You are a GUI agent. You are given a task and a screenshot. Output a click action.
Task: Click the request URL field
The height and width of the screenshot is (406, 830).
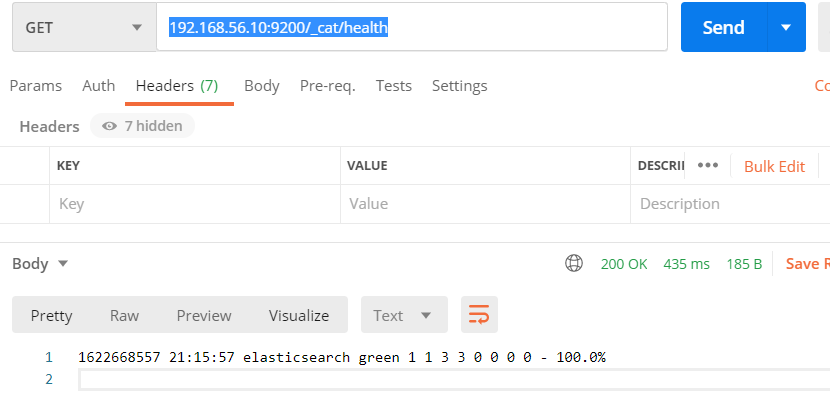412,27
